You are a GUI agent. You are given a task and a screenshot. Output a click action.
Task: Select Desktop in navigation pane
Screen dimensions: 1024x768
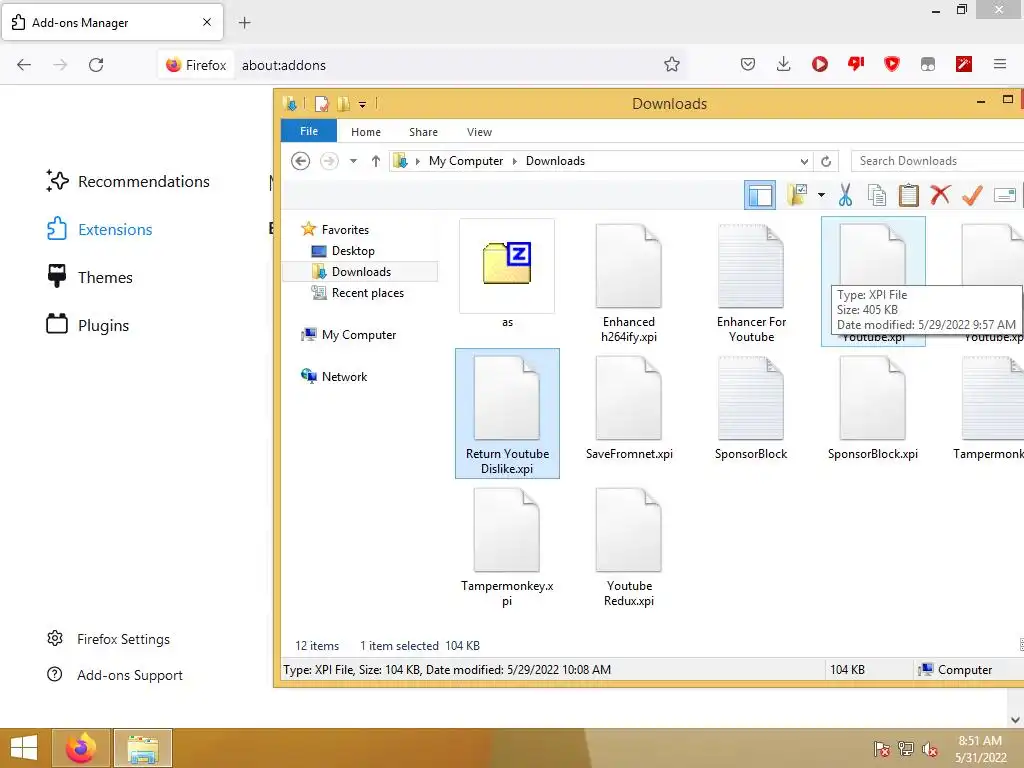pos(353,251)
